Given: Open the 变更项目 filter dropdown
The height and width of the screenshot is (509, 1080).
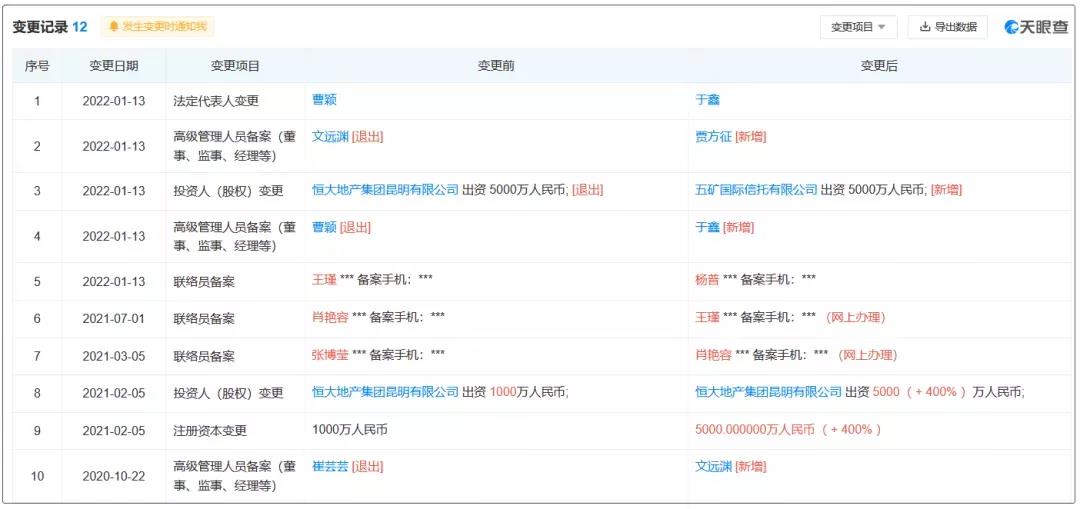Looking at the screenshot, I should pyautogui.click(x=858, y=27).
